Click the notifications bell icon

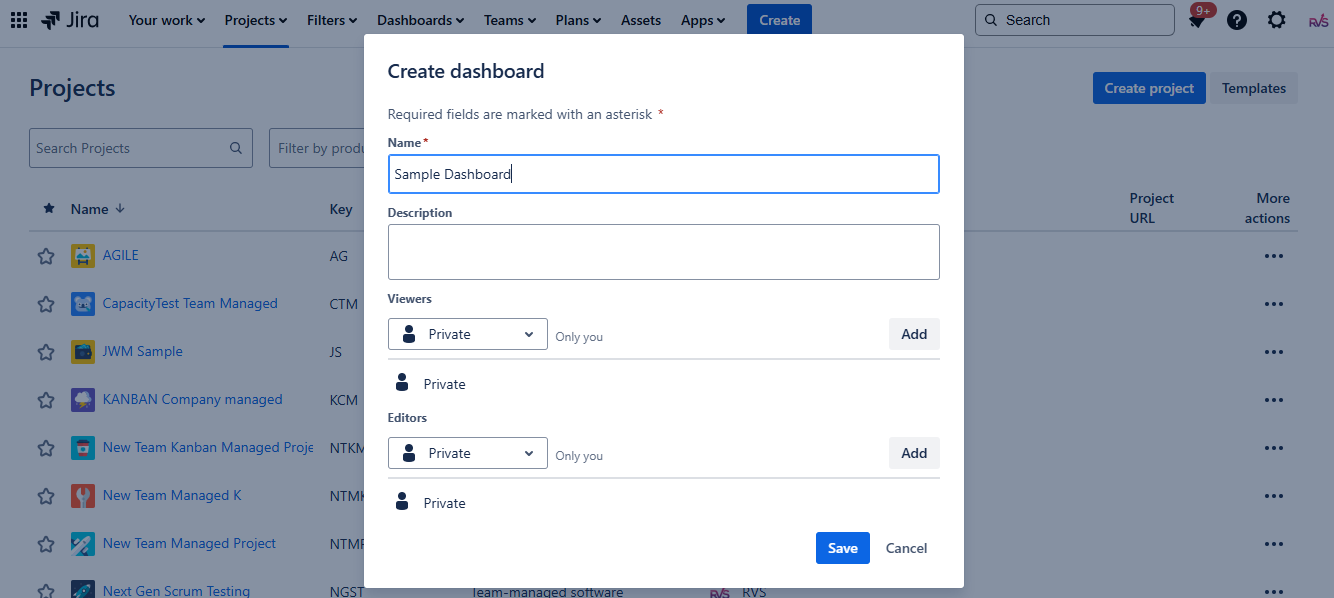tap(1197, 21)
